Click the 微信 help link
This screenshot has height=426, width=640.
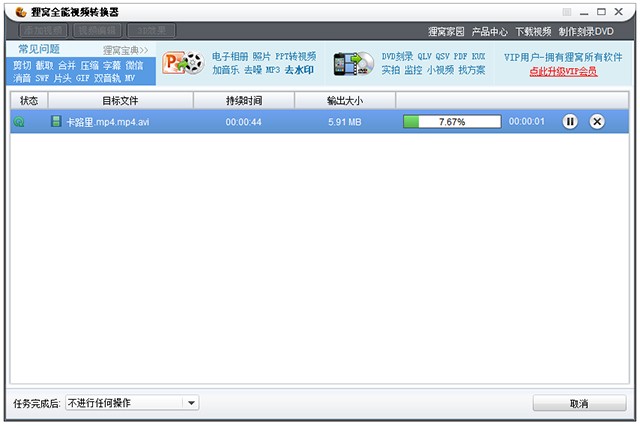coord(134,65)
